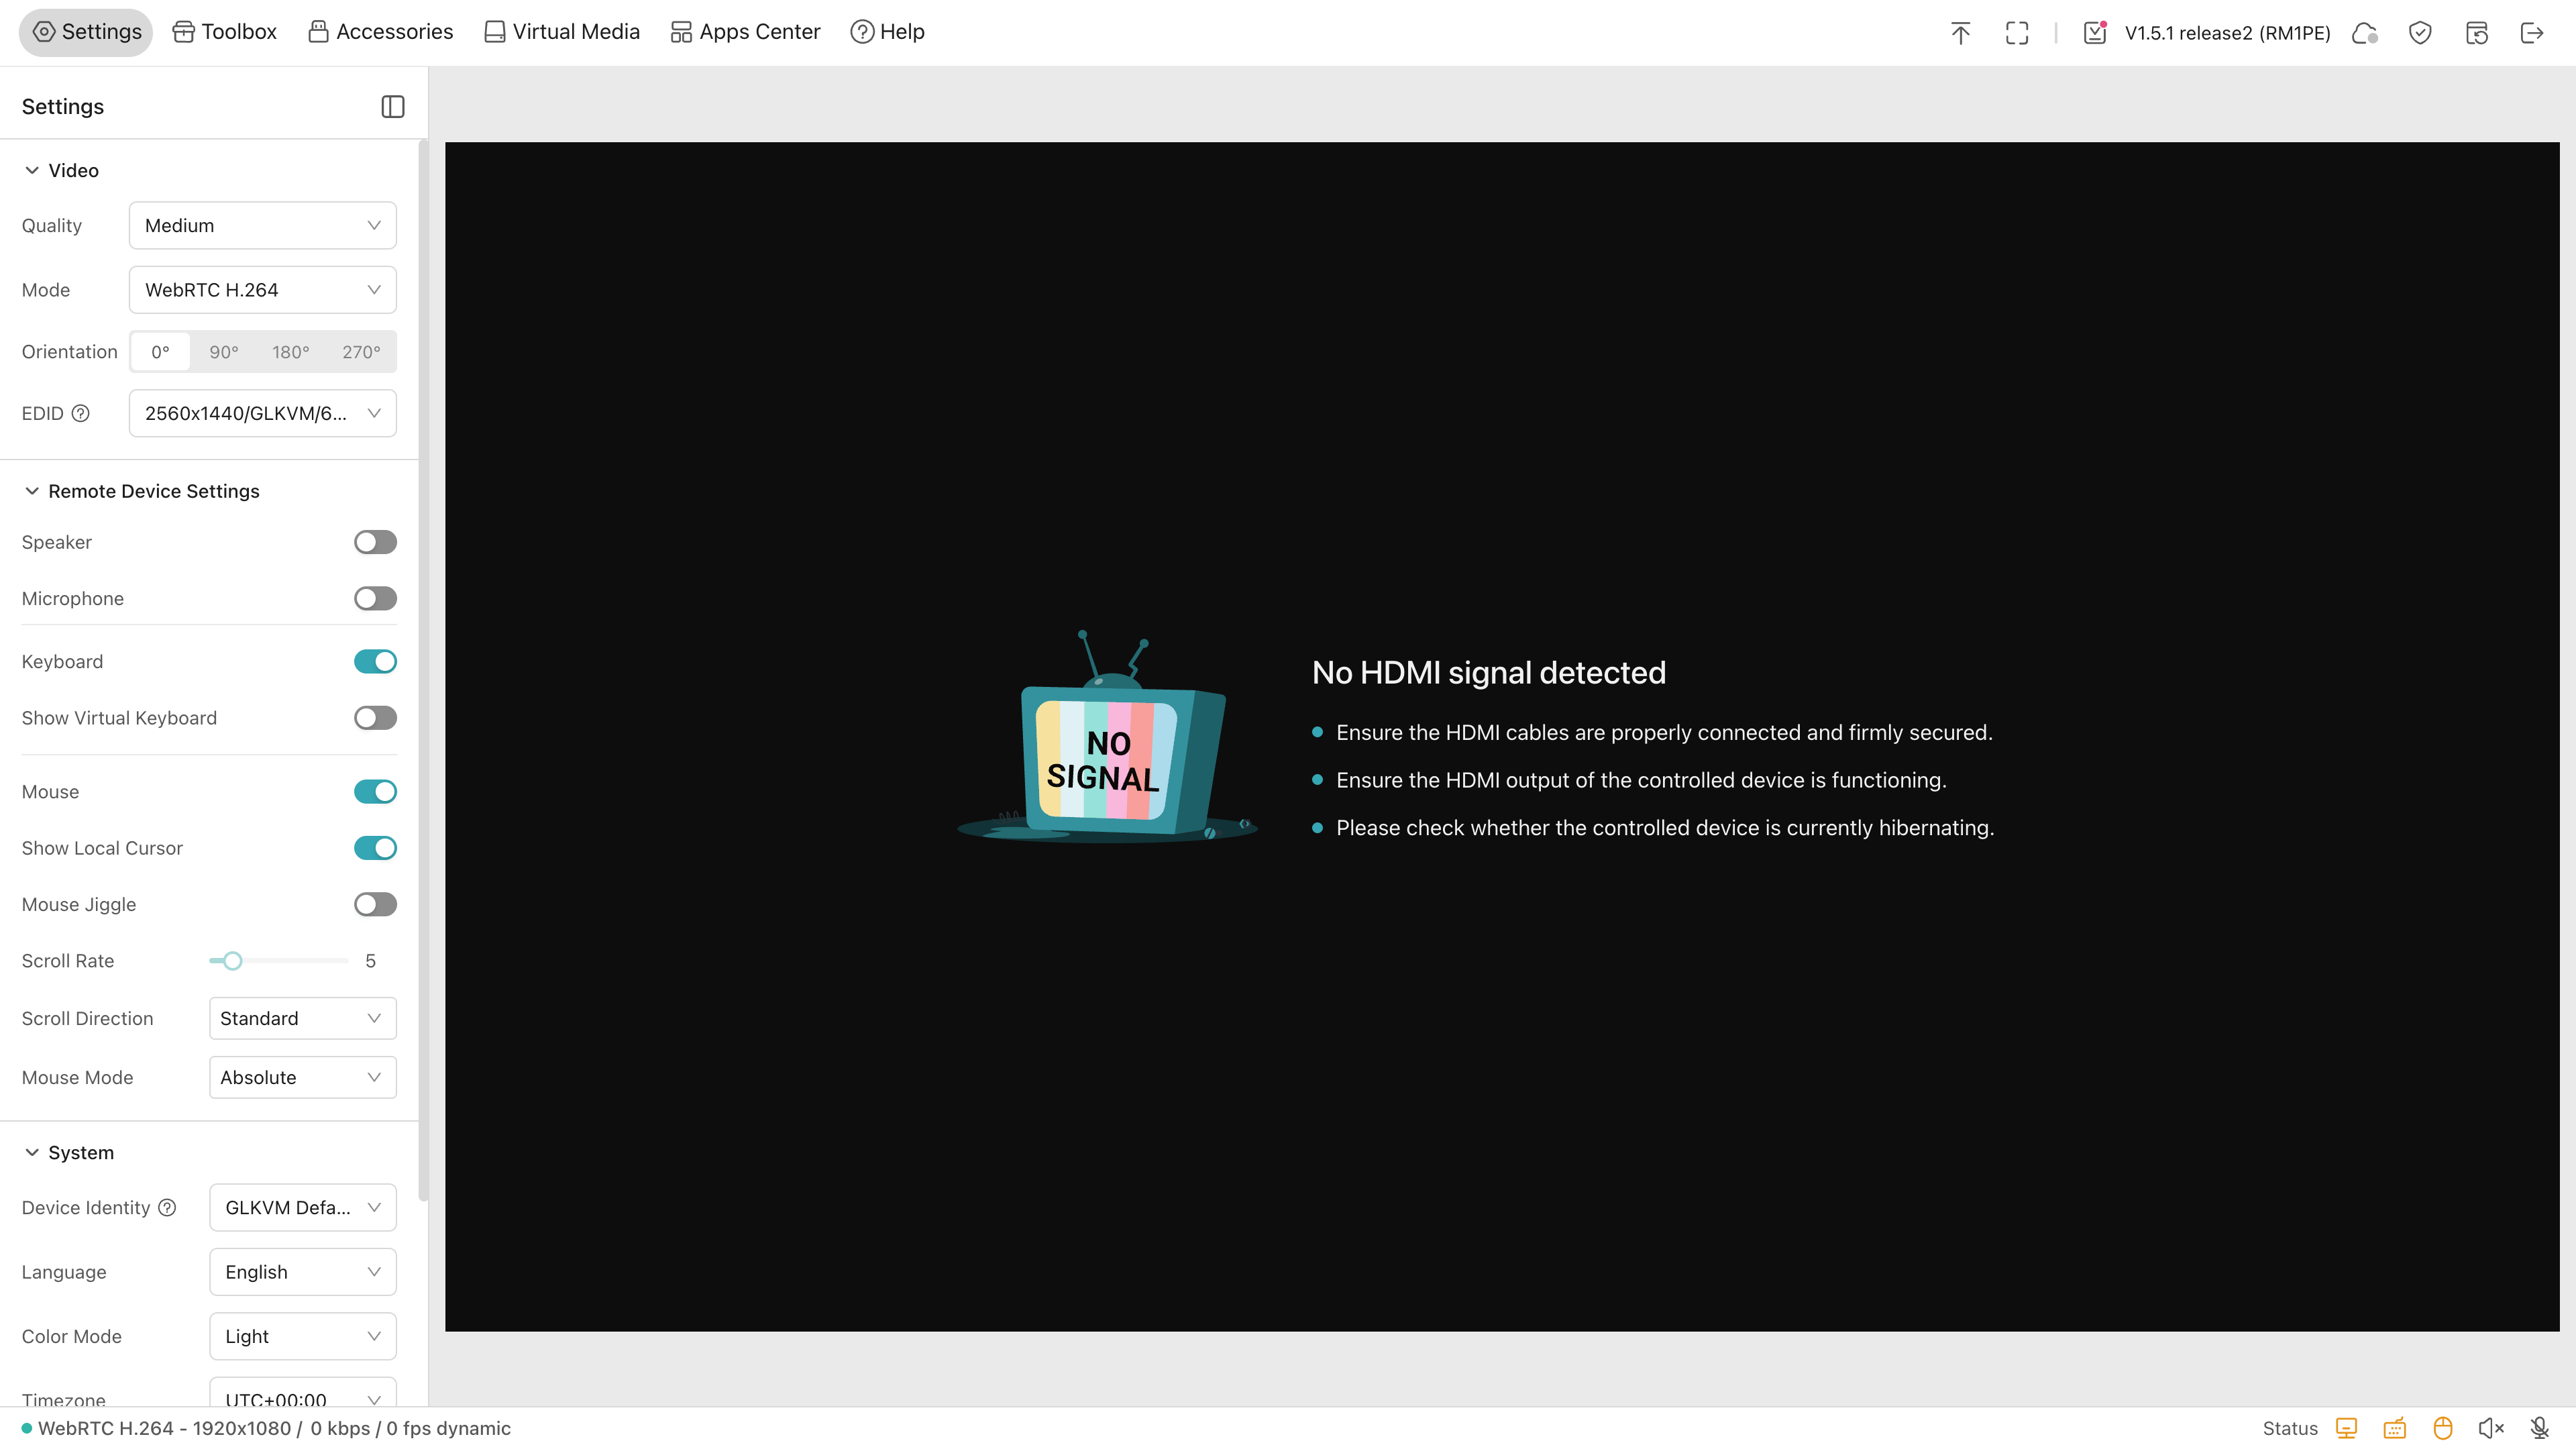The height and width of the screenshot is (1449, 2576).
Task: Open the Quality dropdown set to Medium
Action: point(262,226)
